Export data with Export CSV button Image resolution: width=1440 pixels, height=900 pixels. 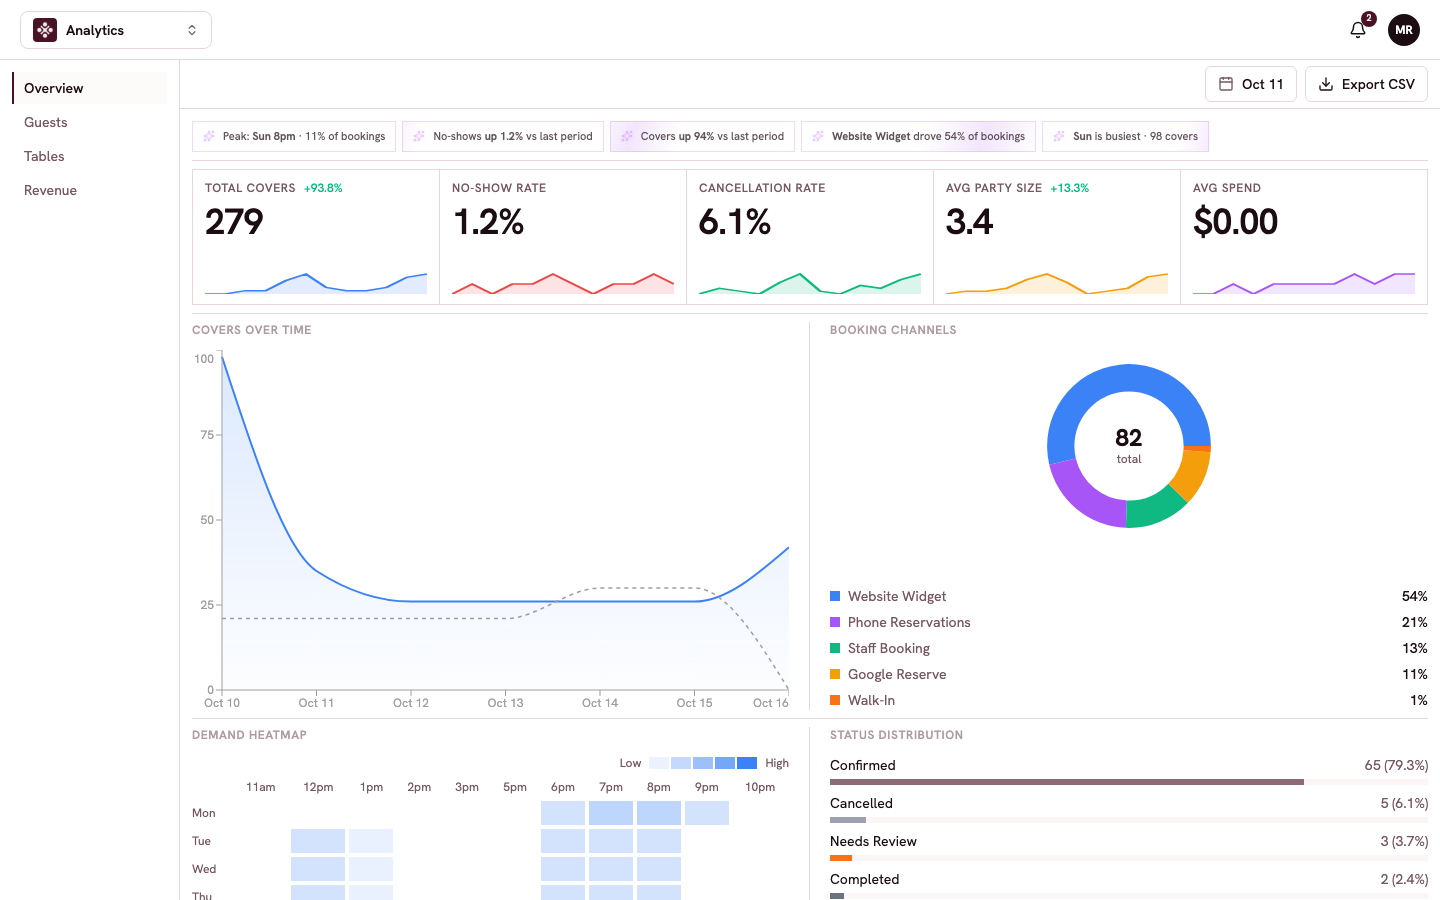(1366, 84)
